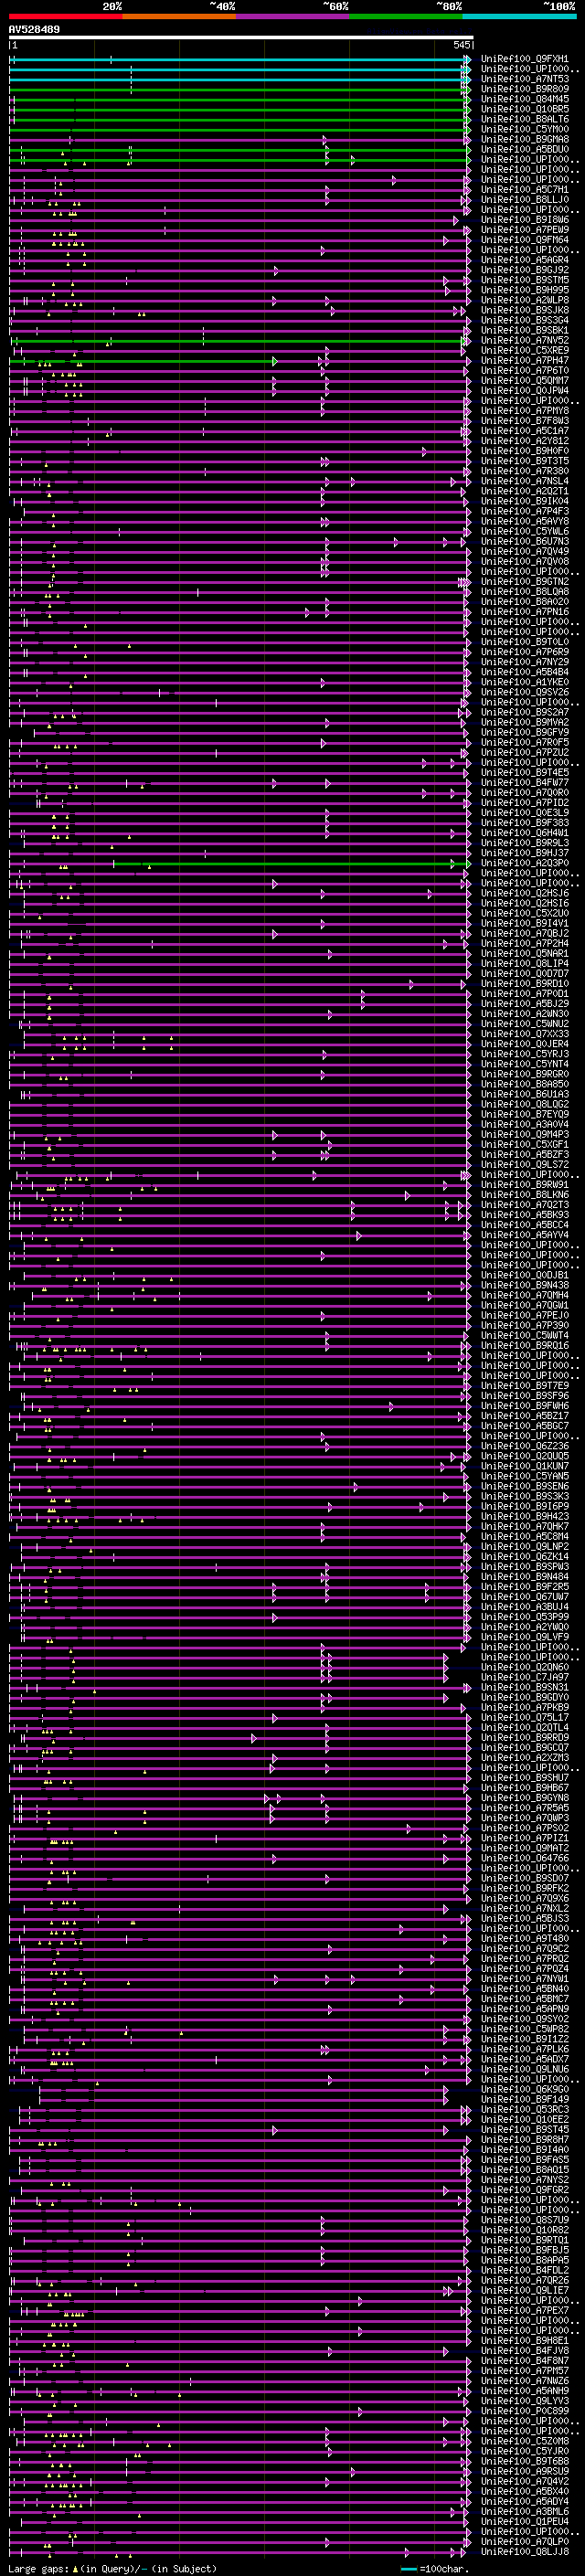Select hit label UniRef100_Q2HSI6
Viewport: 585px width, 2576px height.
(525, 903)
